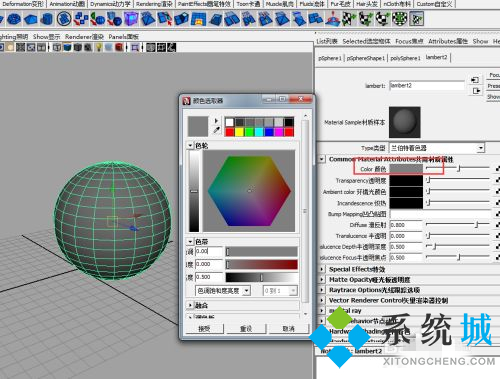Click the eyedropper in color picker
This screenshot has height=379, width=500.
217,130
